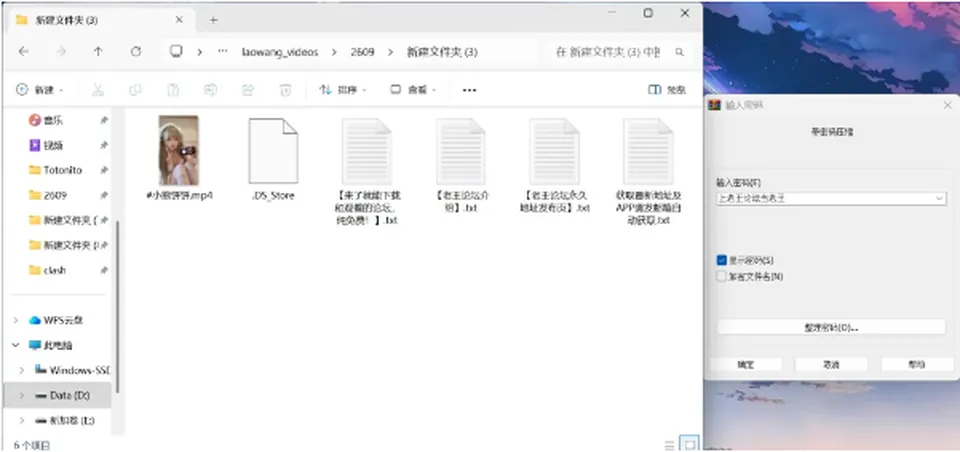Click the Copy icon in toolbar

point(135,90)
